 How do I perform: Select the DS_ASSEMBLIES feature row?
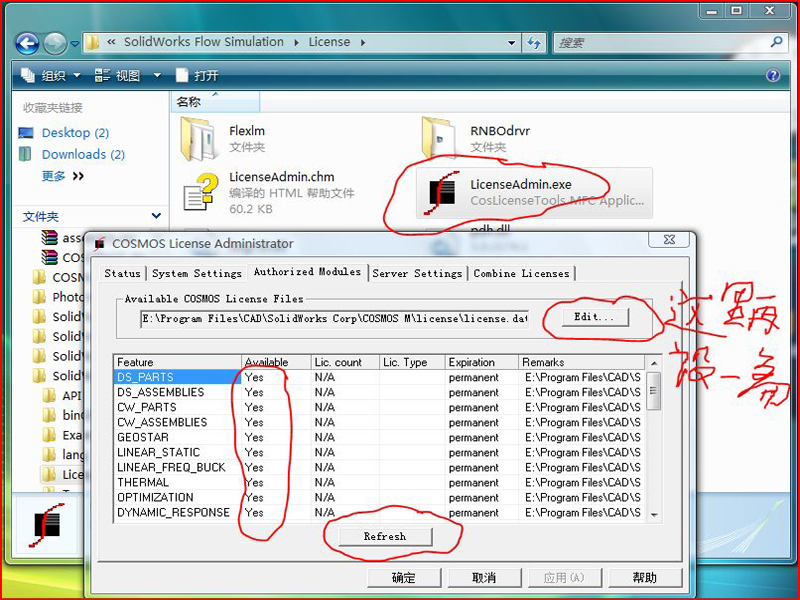pos(379,392)
